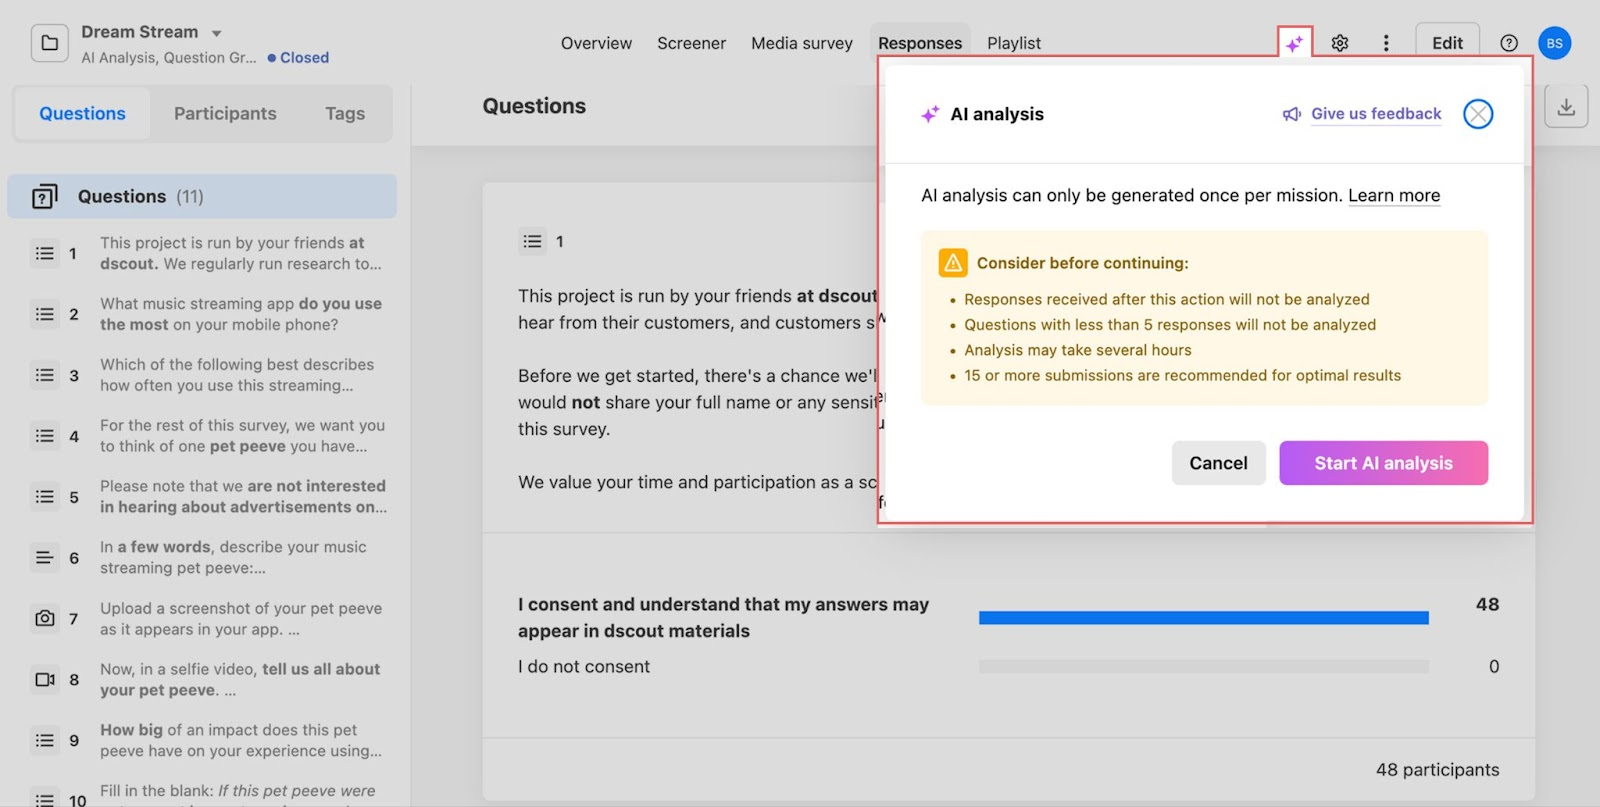The width and height of the screenshot is (1600, 807).
Task: Open the three-dot more options menu
Action: click(x=1385, y=43)
